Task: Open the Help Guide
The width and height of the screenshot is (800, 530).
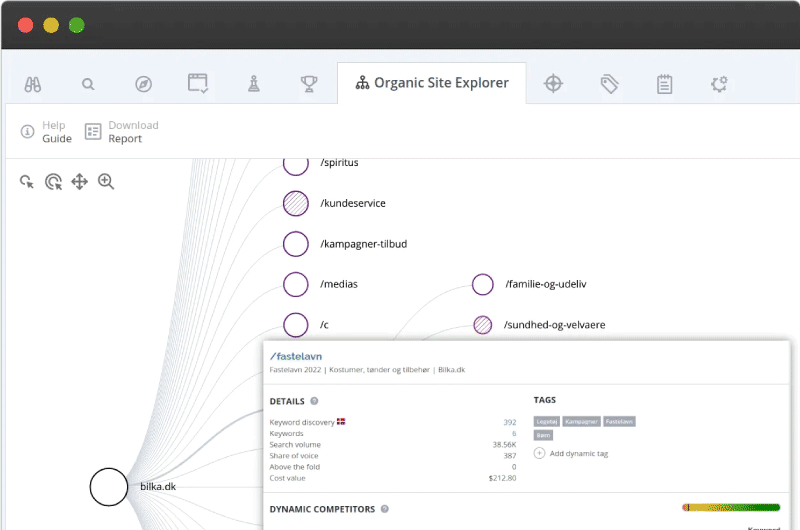Action: pos(46,132)
